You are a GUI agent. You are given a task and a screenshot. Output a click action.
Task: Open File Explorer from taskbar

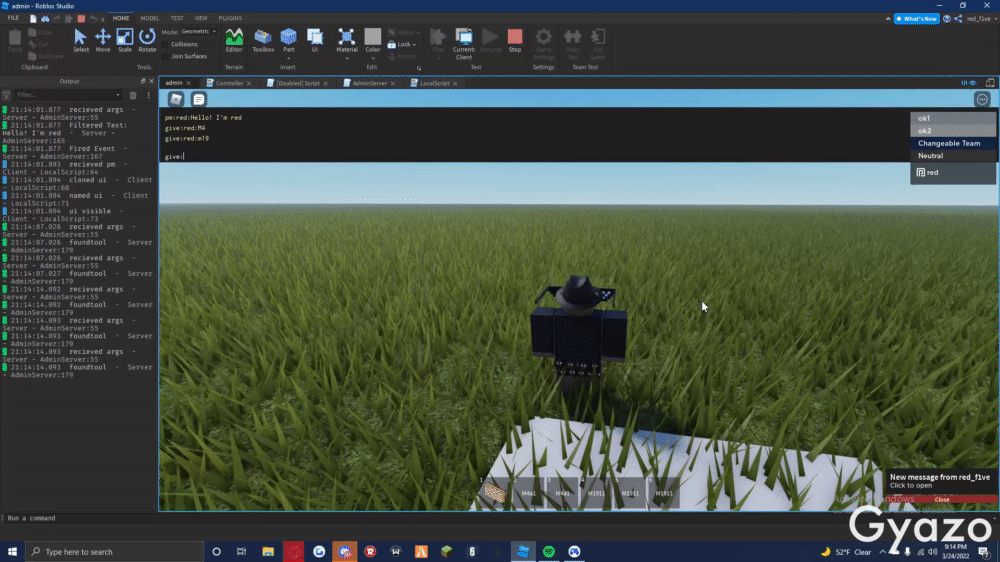(268, 552)
